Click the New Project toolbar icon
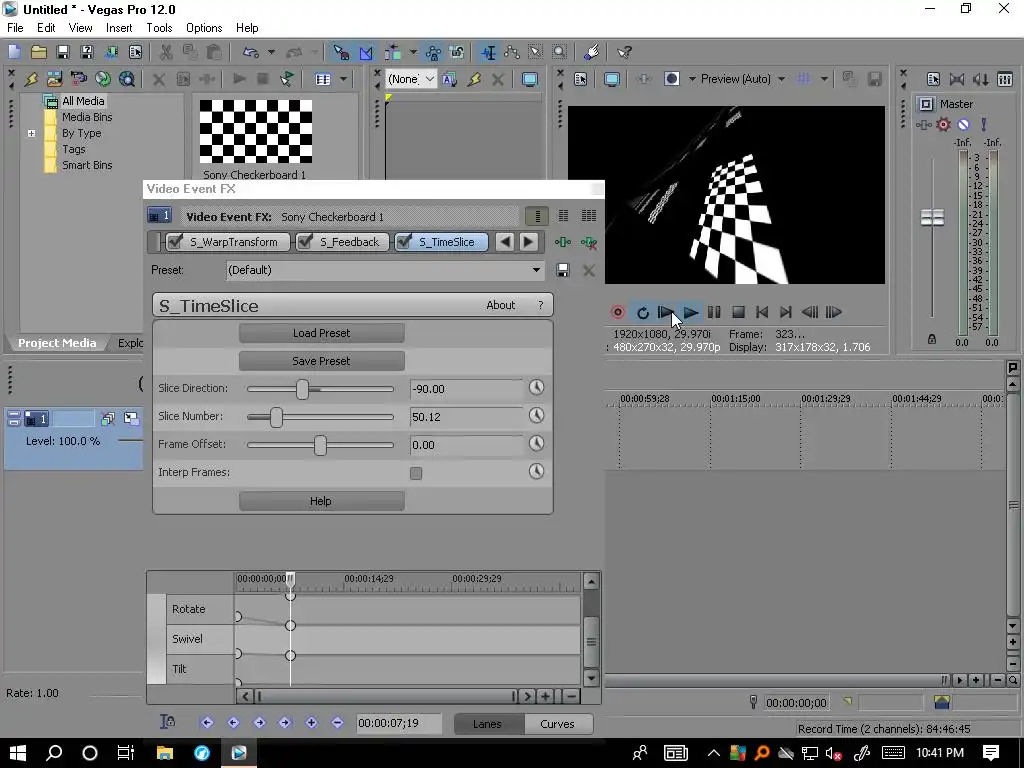The image size is (1024, 768). (14, 52)
